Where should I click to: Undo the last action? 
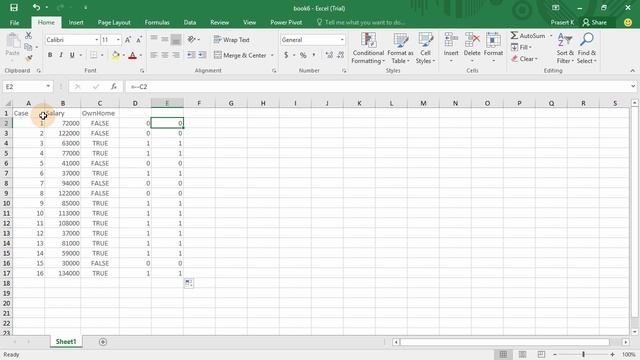(36, 7)
